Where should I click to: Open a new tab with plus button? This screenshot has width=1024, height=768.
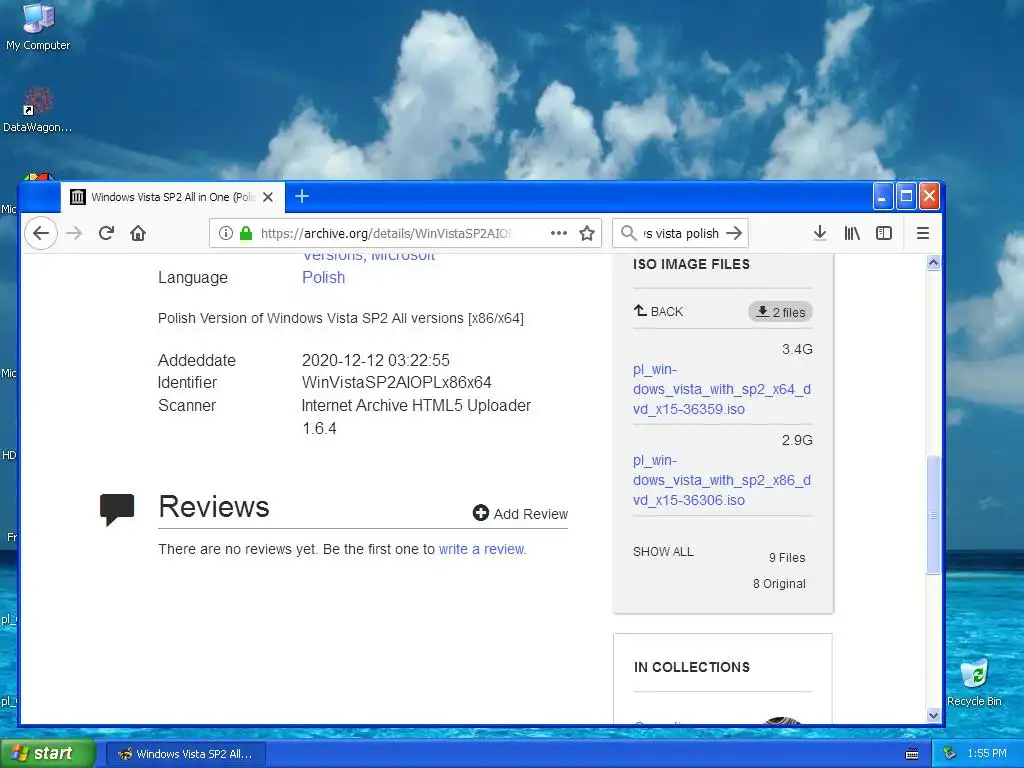click(x=302, y=197)
